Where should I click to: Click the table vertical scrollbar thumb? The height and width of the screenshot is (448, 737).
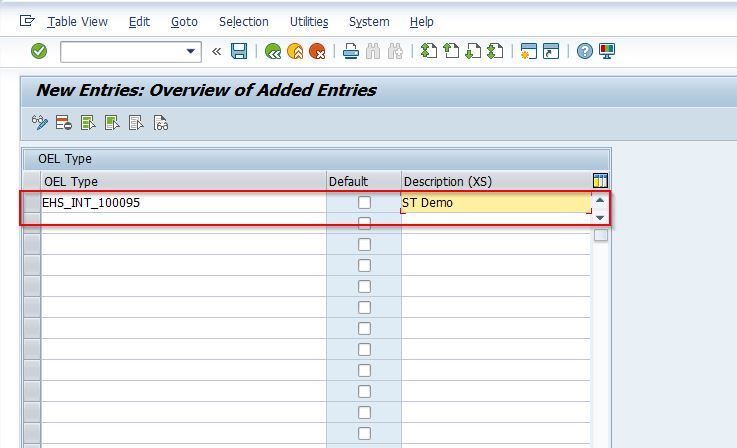tap(600, 235)
